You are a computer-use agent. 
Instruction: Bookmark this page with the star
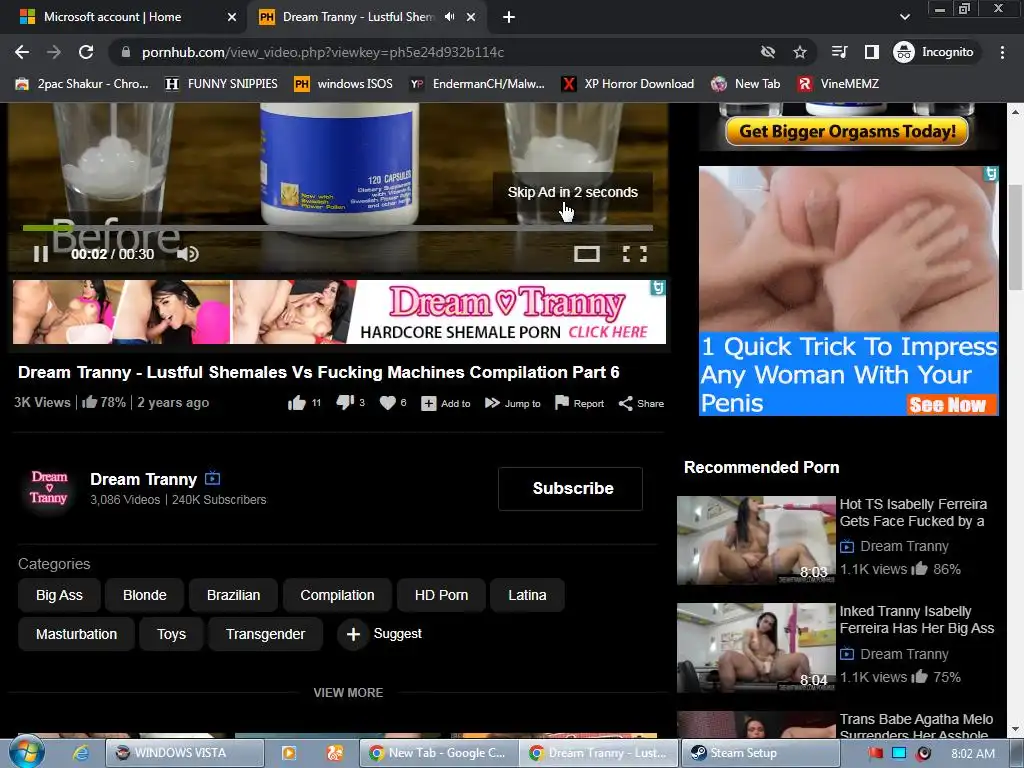[800, 52]
